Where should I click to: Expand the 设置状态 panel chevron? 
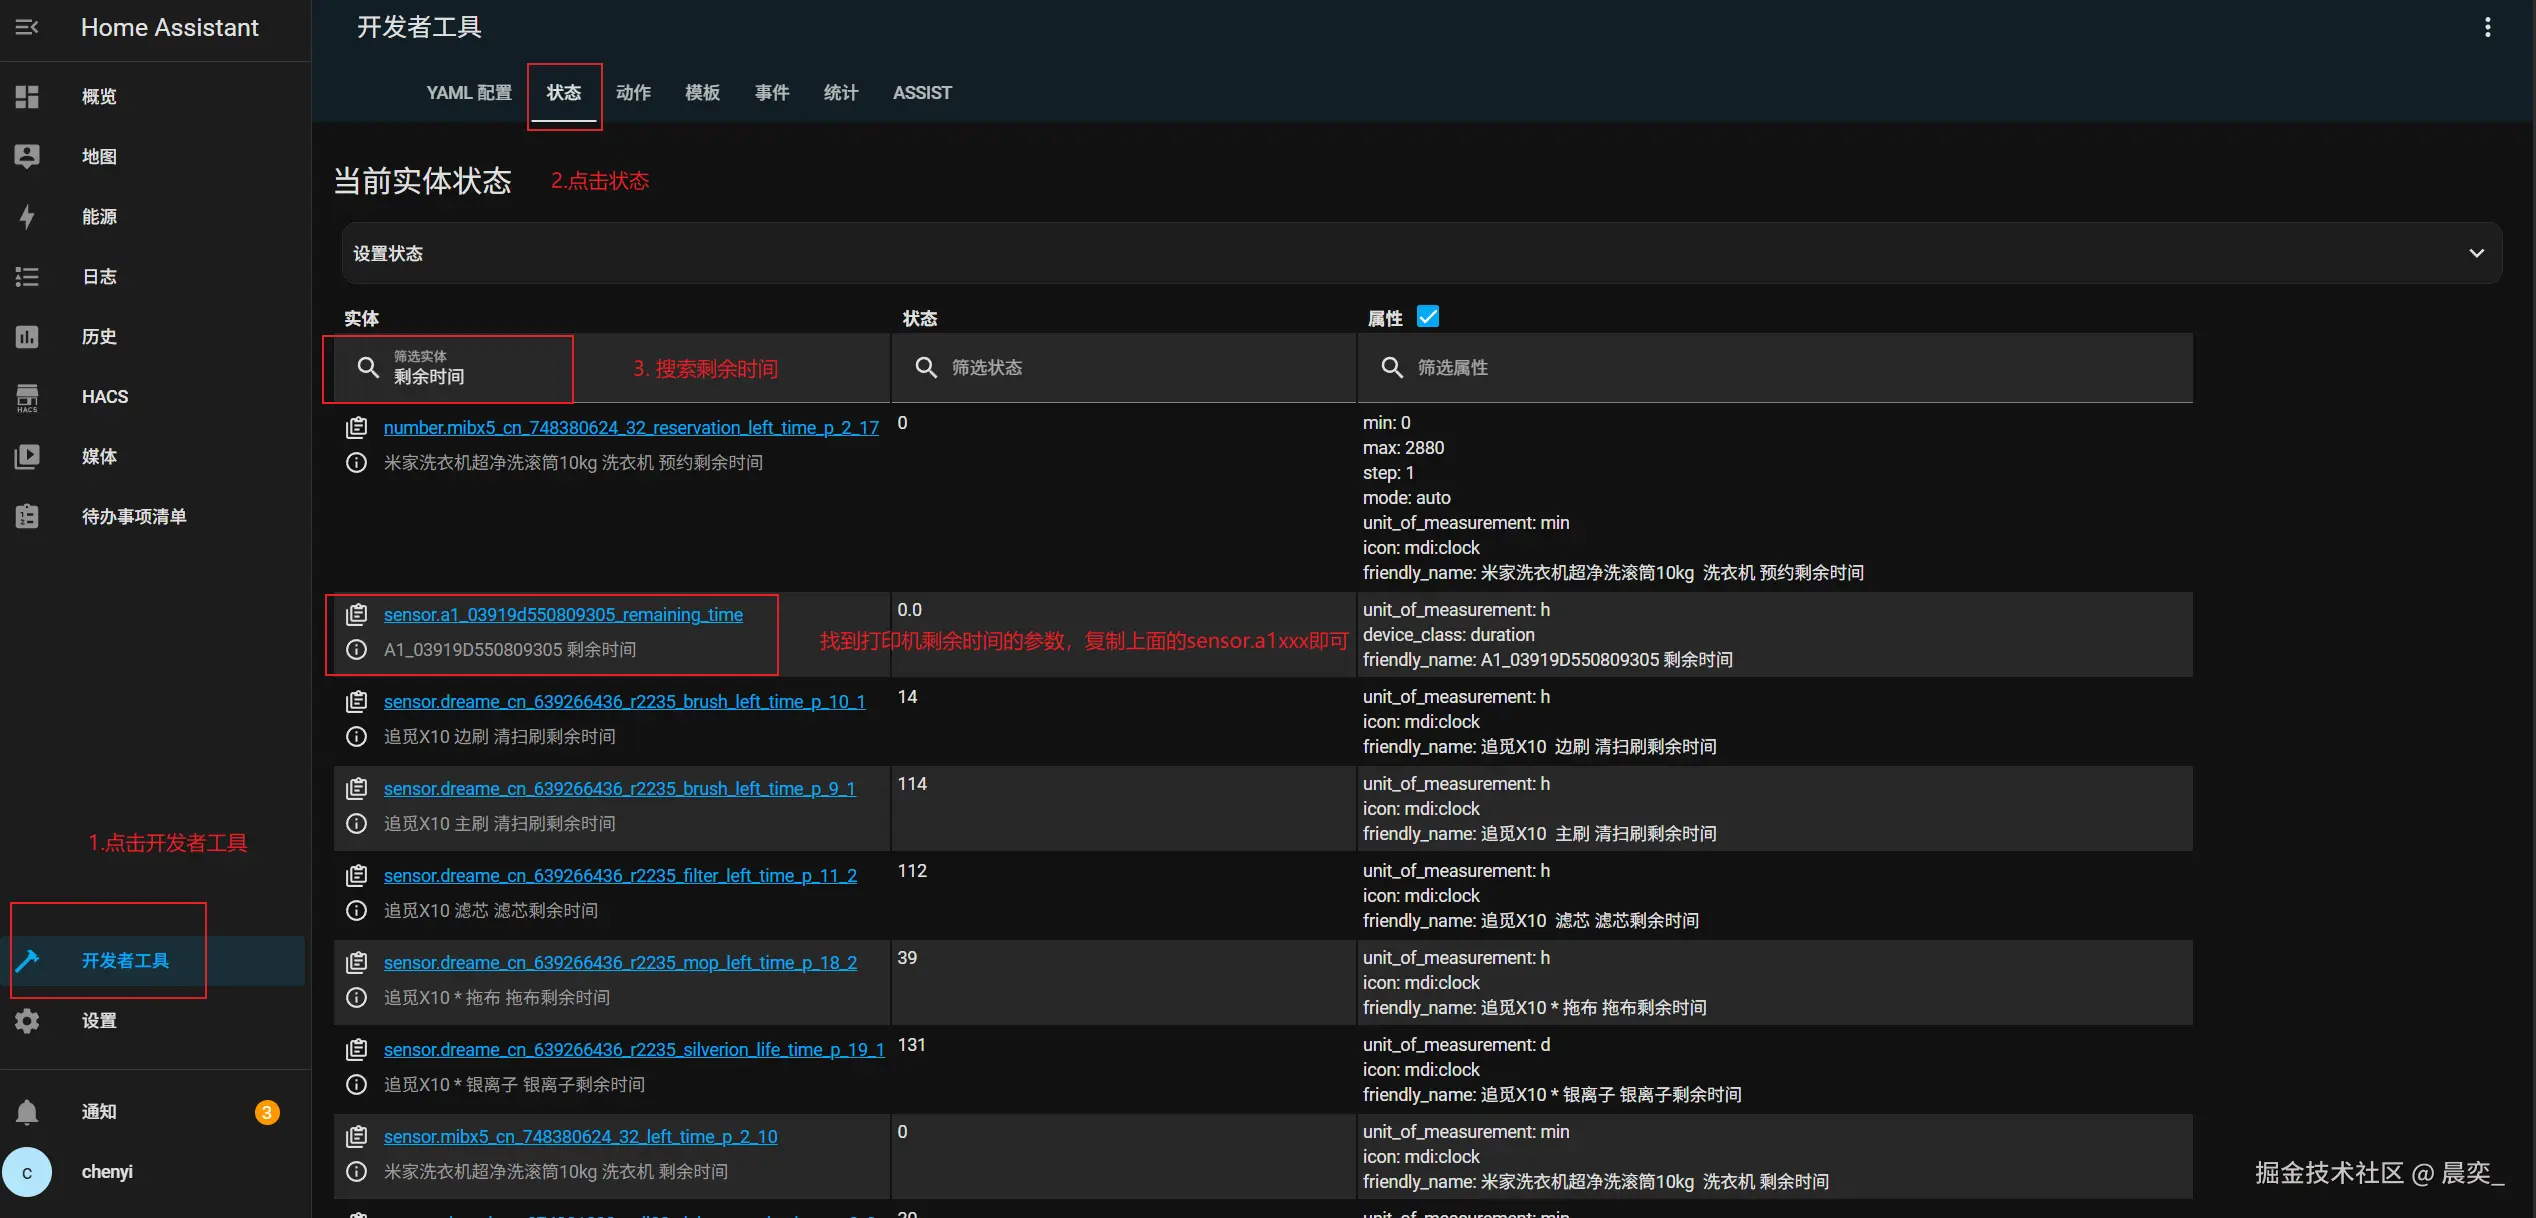point(2476,253)
